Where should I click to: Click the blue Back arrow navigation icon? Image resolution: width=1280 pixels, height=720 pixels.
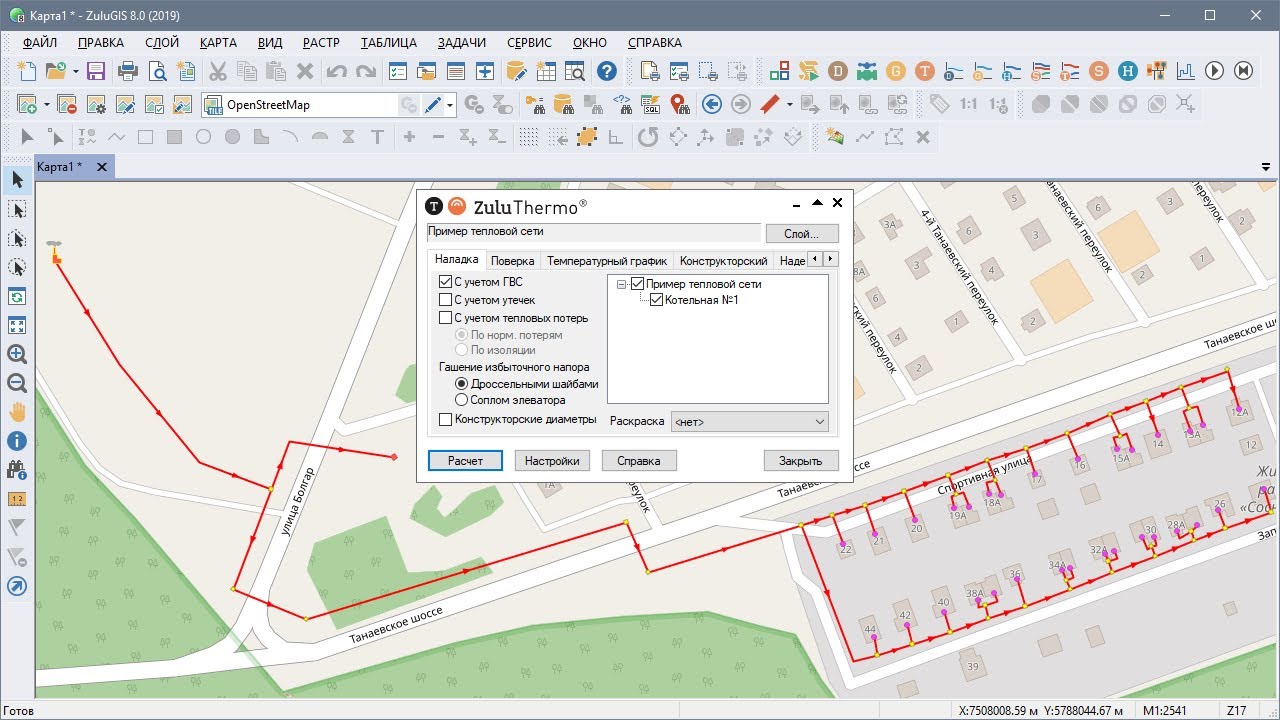pos(711,104)
